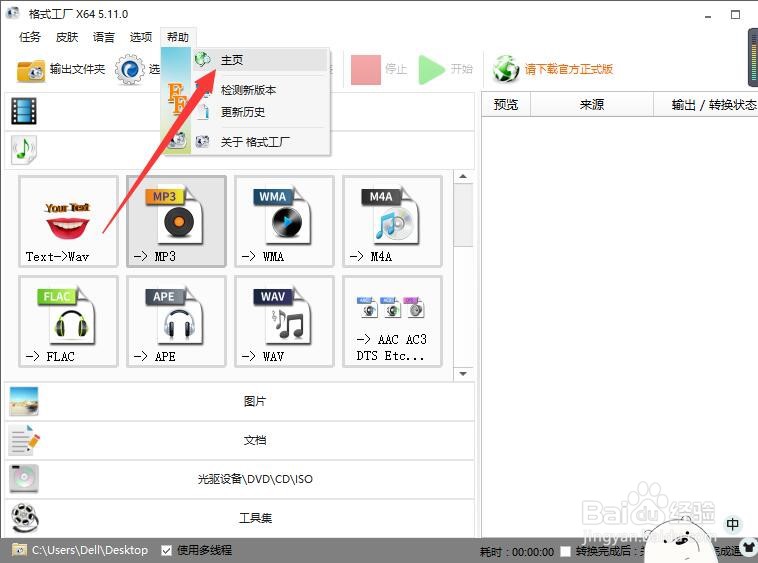758x563 pixels.
Task: Select the AAC AC3 DTS Etc converter
Action: point(392,321)
